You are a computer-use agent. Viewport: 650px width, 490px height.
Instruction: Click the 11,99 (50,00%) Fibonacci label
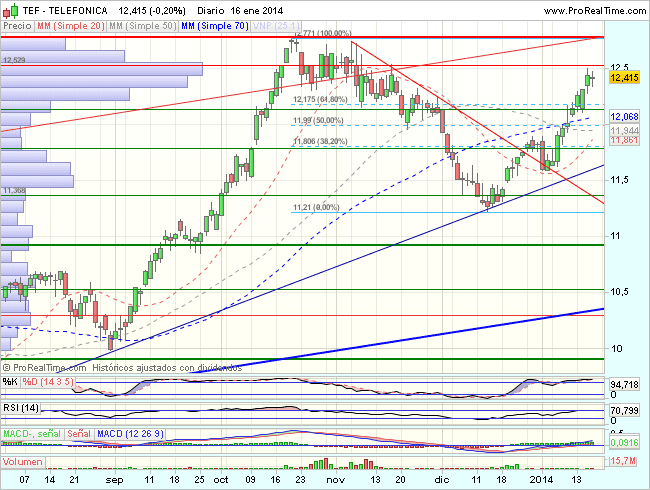[x=318, y=121]
